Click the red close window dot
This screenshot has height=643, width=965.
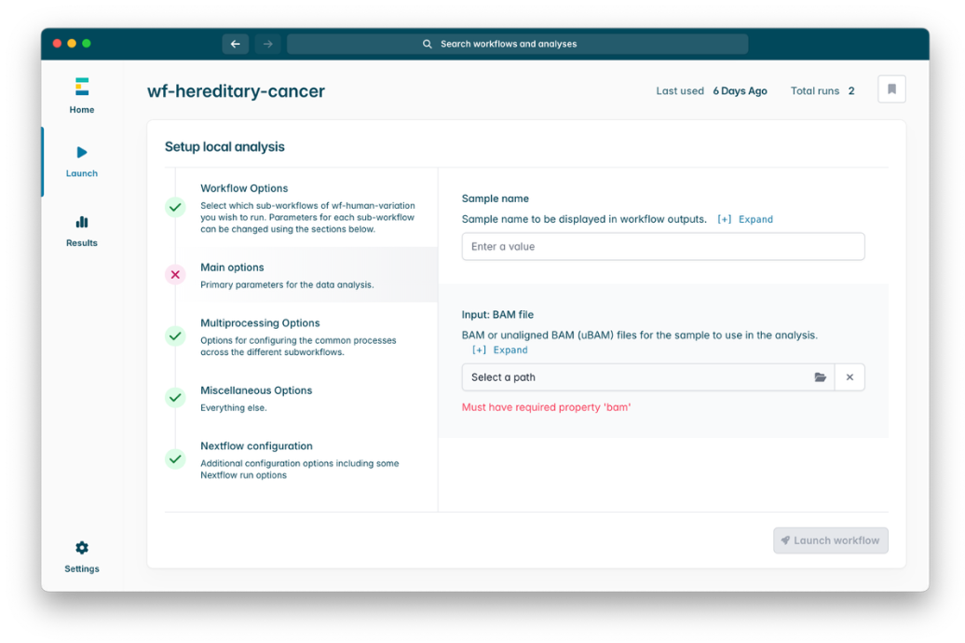[57, 43]
